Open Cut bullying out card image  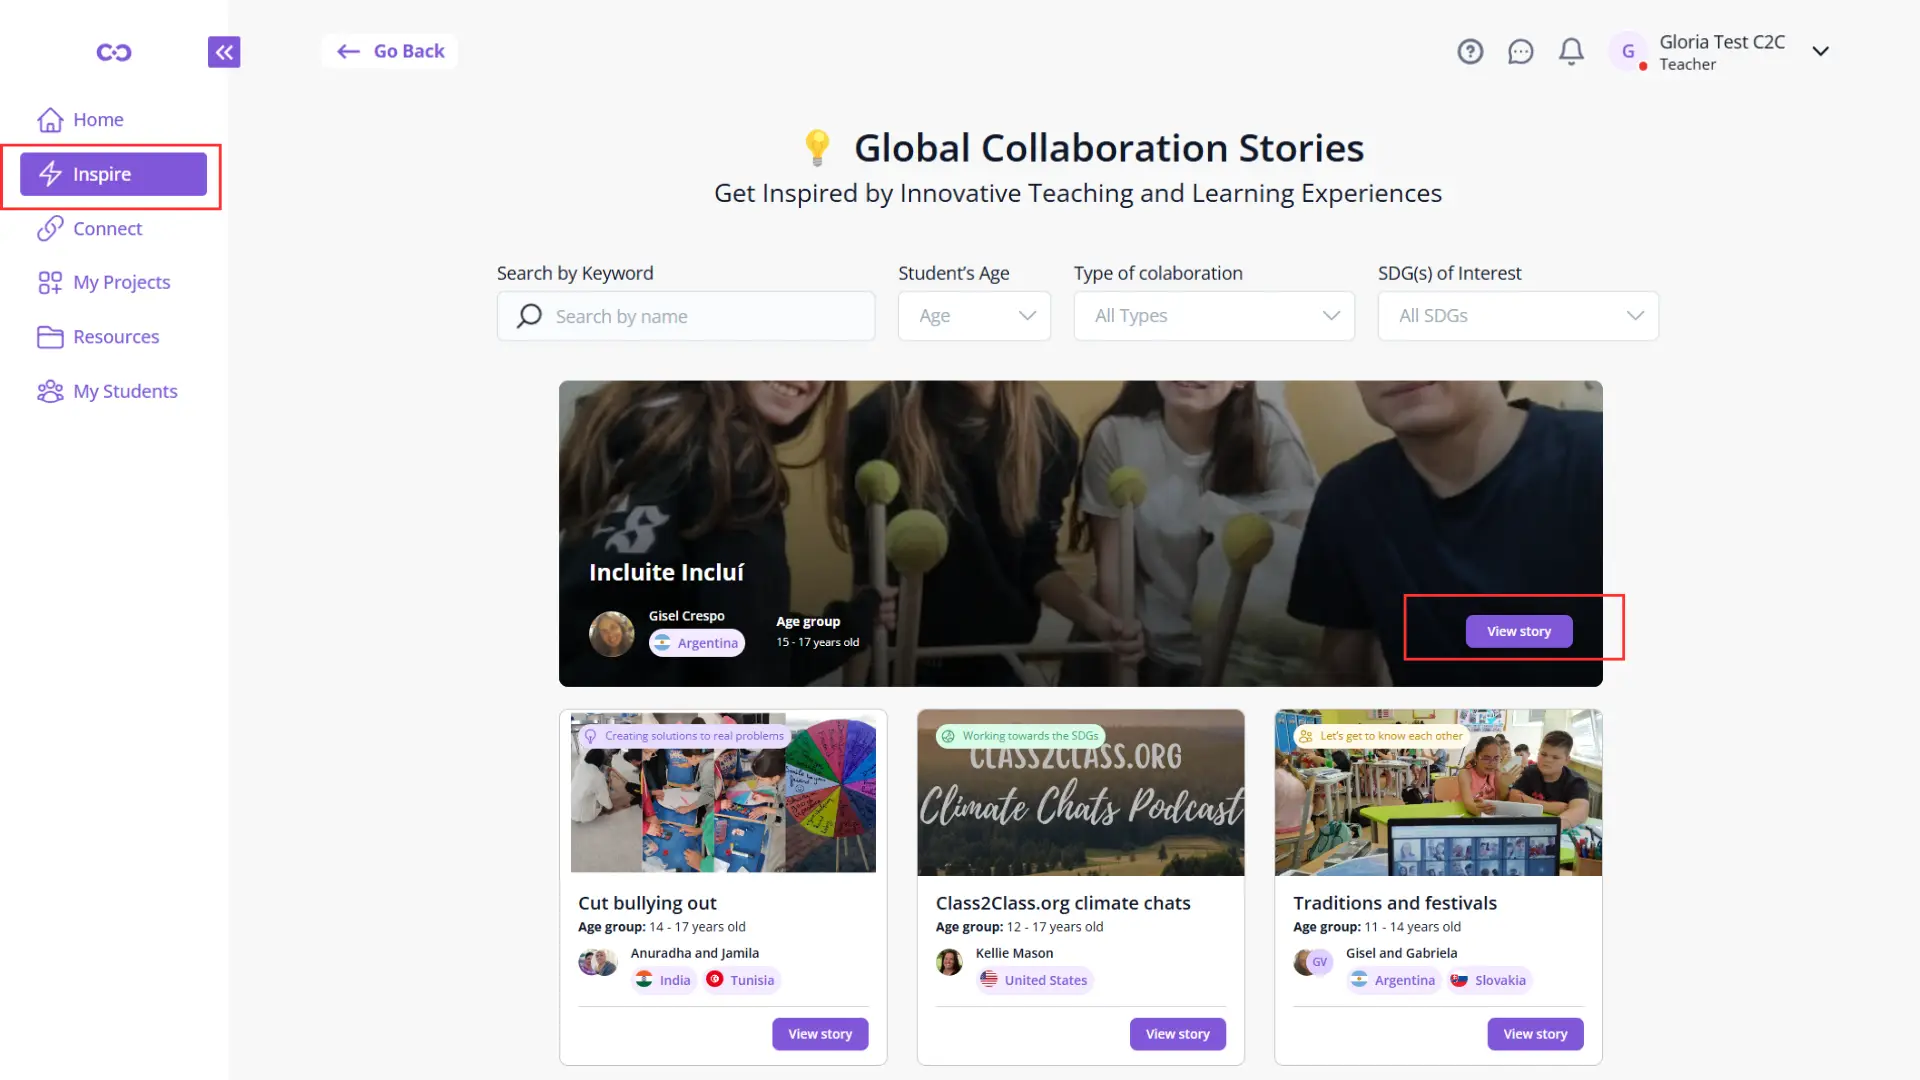pyautogui.click(x=723, y=793)
